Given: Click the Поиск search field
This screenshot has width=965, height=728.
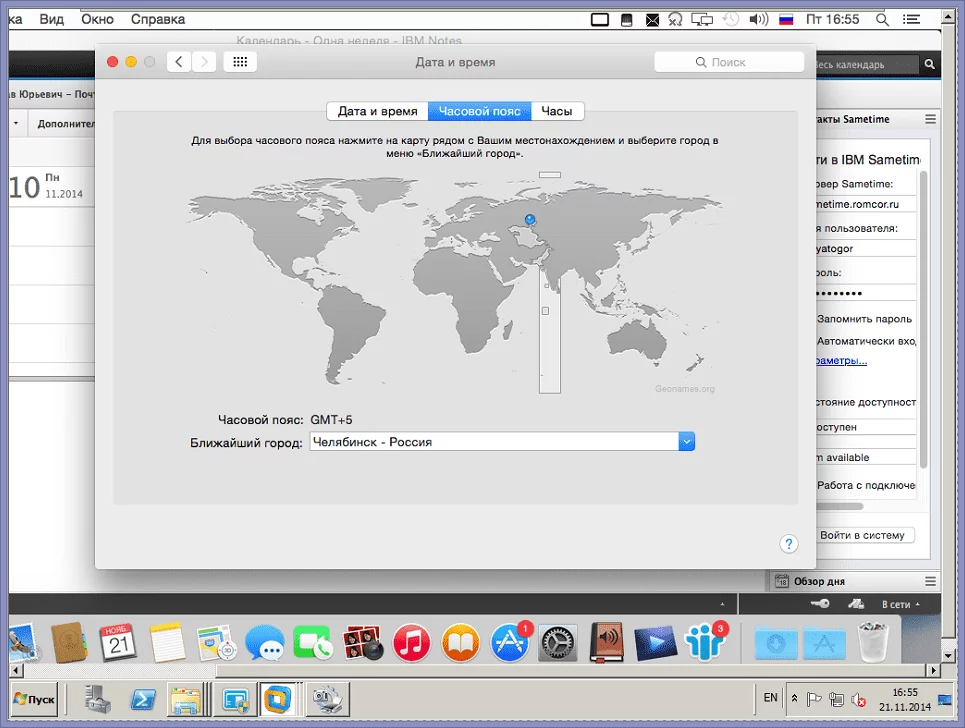Looking at the screenshot, I should pyautogui.click(x=729, y=62).
